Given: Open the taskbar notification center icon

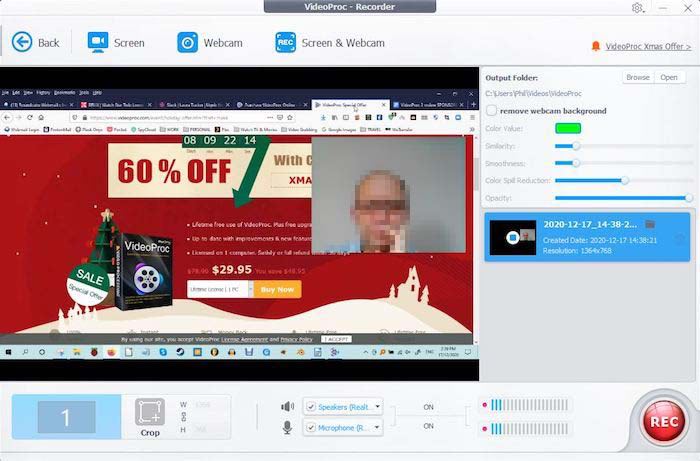Looking at the screenshot, I should pos(468,352).
